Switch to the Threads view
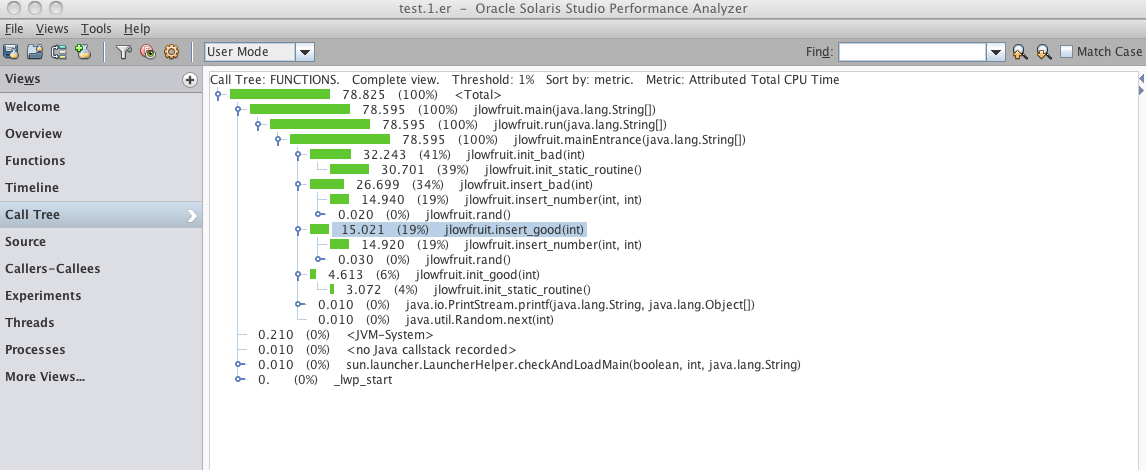Viewport: 1146px width, 470px height. click(101, 323)
